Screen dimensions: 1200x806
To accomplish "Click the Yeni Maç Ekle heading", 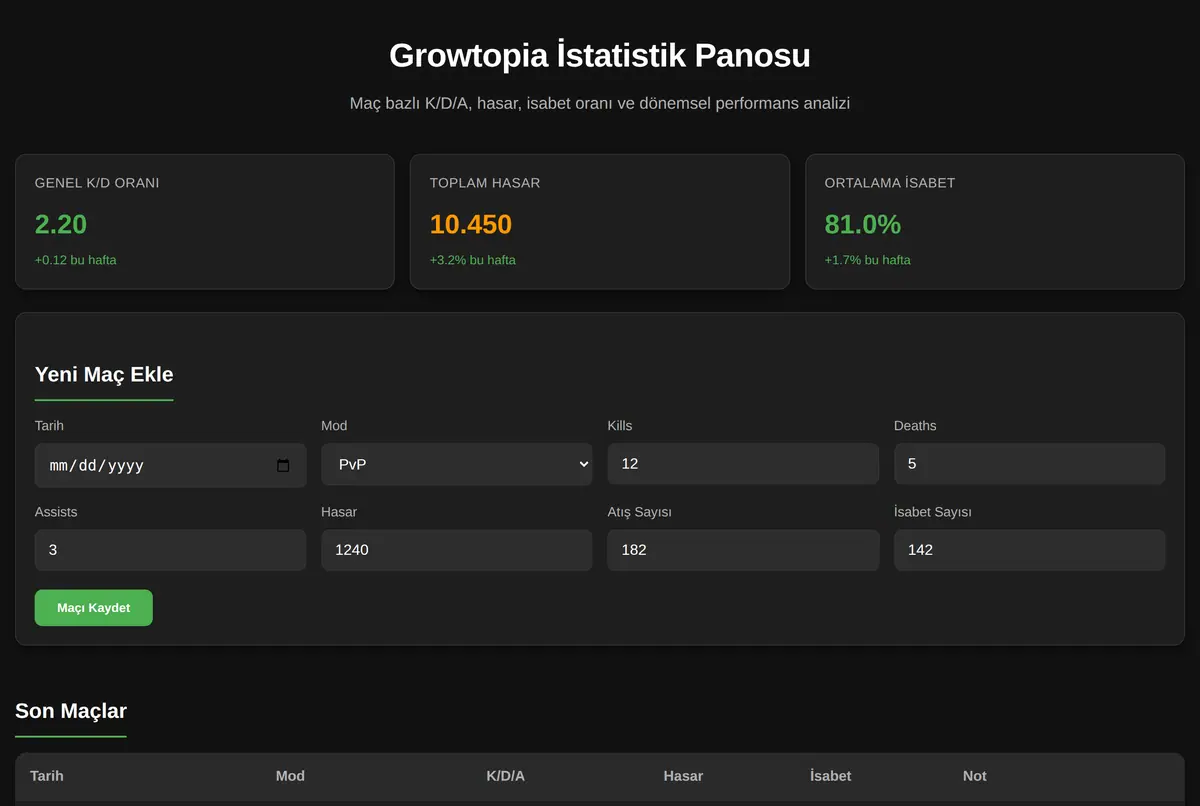I will point(104,375).
